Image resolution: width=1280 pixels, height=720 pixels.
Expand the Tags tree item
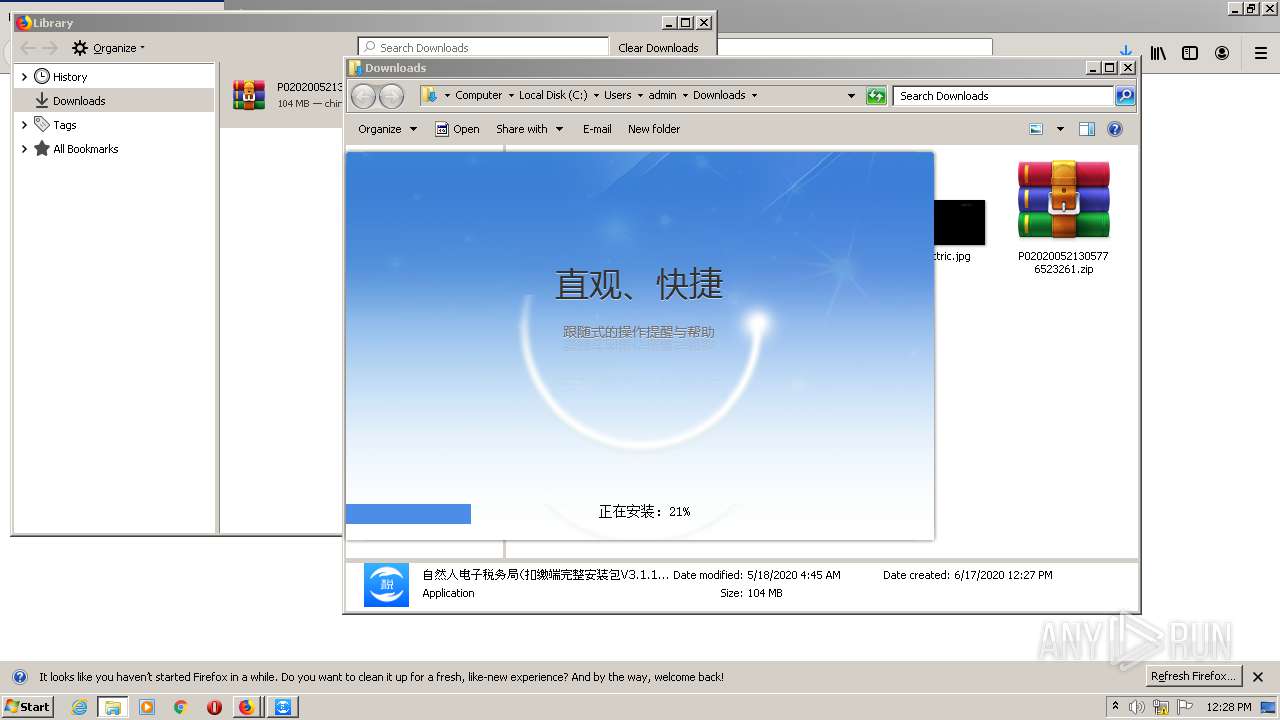24,125
